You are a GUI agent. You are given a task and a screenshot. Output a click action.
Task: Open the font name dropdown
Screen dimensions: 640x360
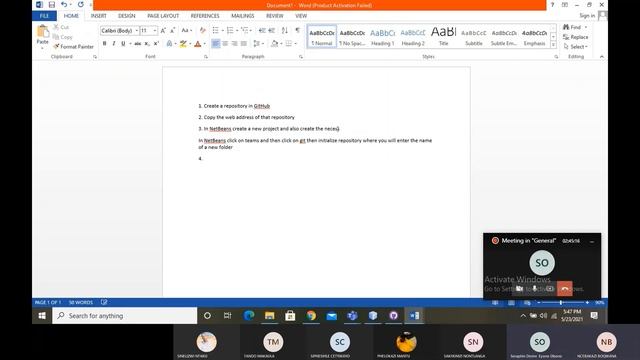[x=136, y=31]
